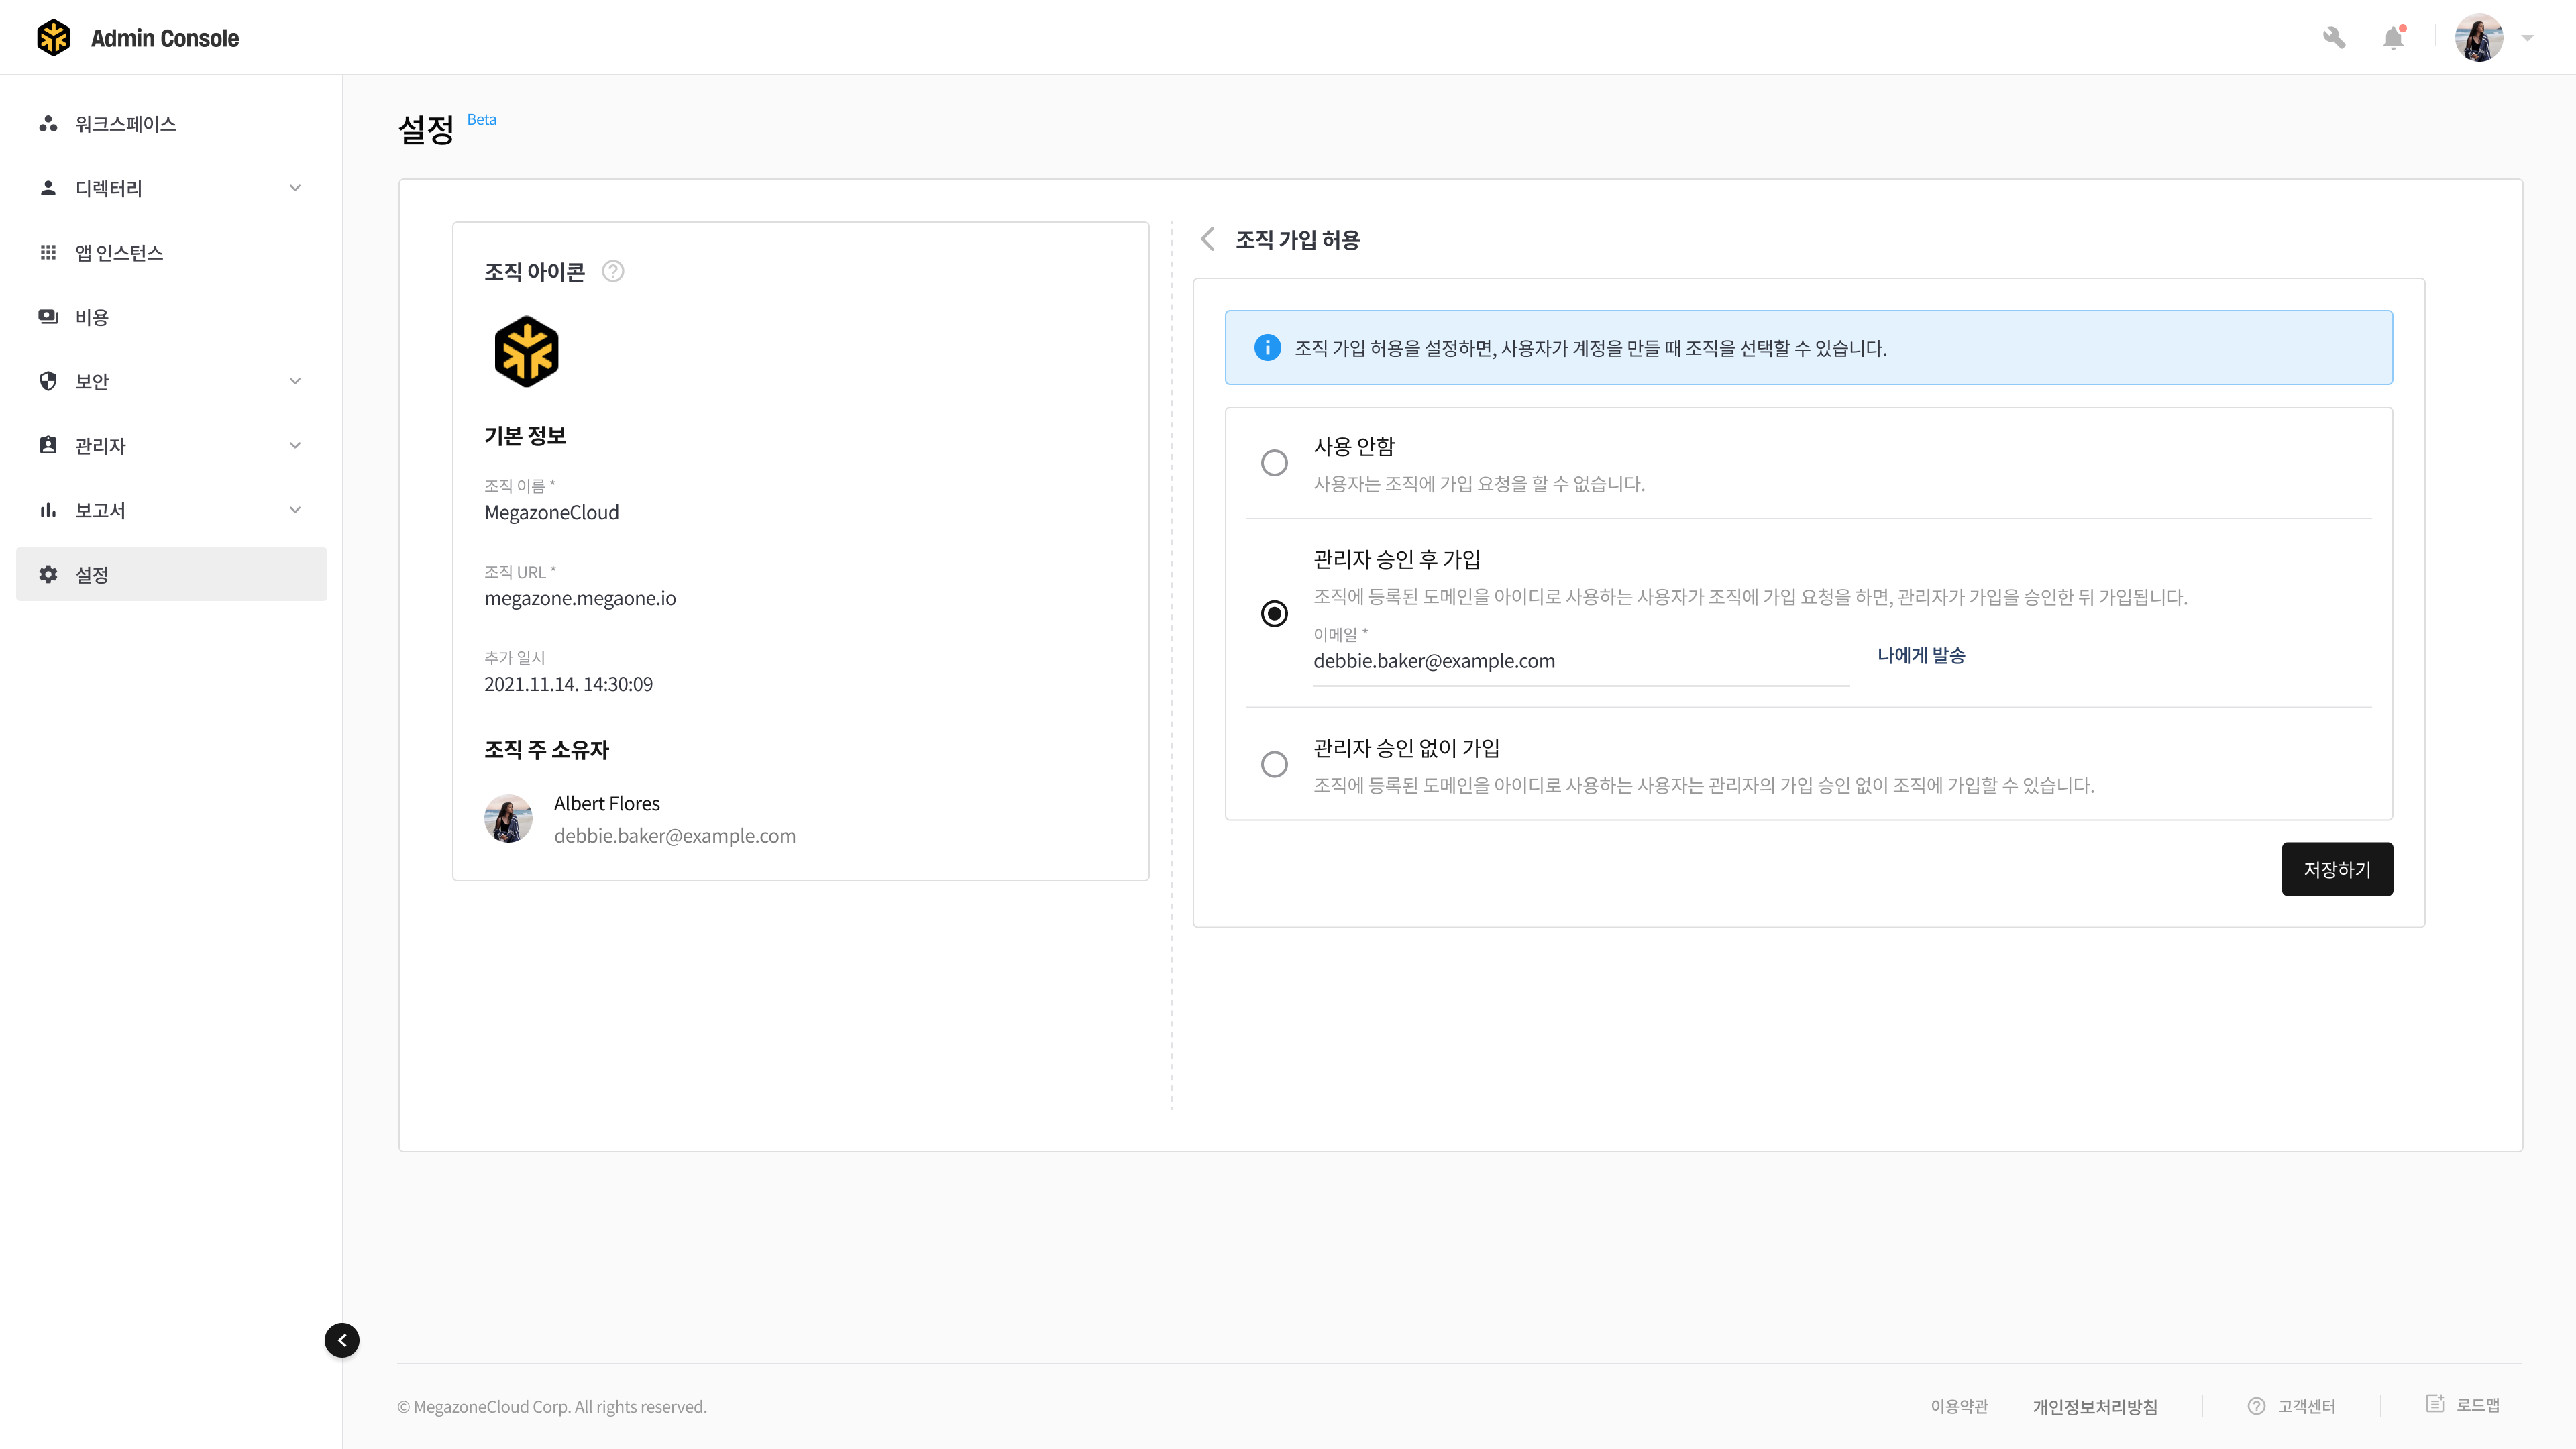
Task: Open 관리자 menu item
Action: pos(171,445)
